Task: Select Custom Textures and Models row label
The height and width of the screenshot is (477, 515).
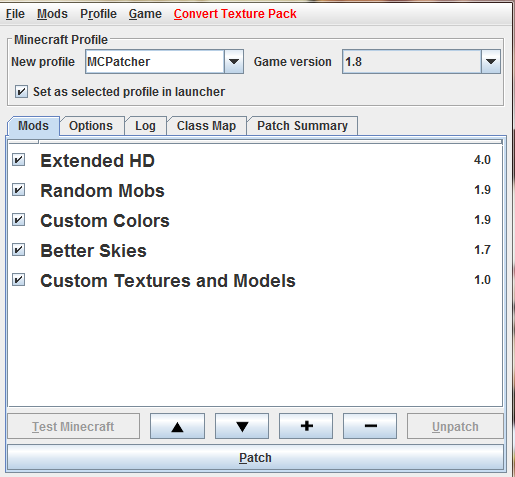Action: [x=168, y=281]
